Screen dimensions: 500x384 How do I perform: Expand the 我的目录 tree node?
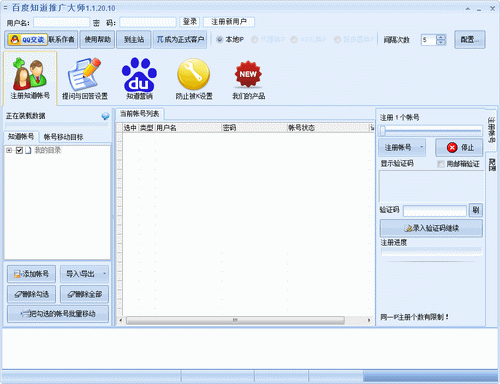(9, 150)
